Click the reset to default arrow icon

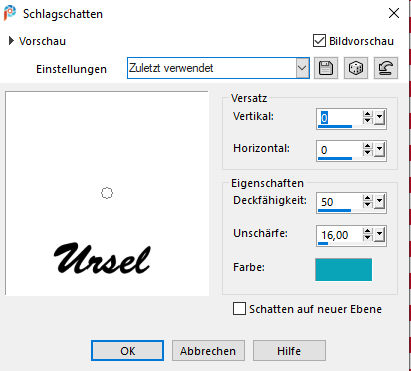coord(386,68)
